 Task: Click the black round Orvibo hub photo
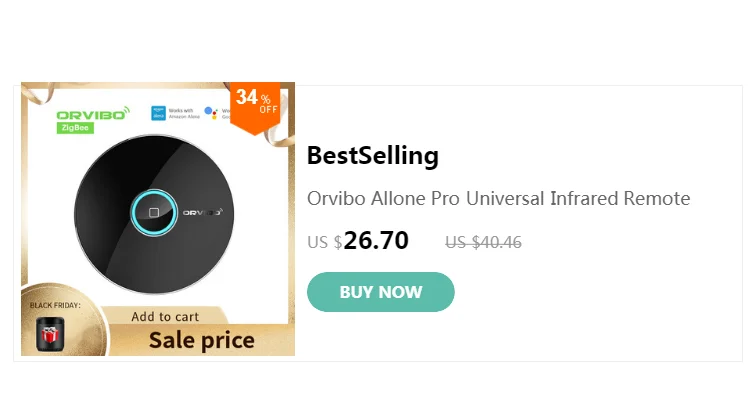pyautogui.click(x=154, y=214)
